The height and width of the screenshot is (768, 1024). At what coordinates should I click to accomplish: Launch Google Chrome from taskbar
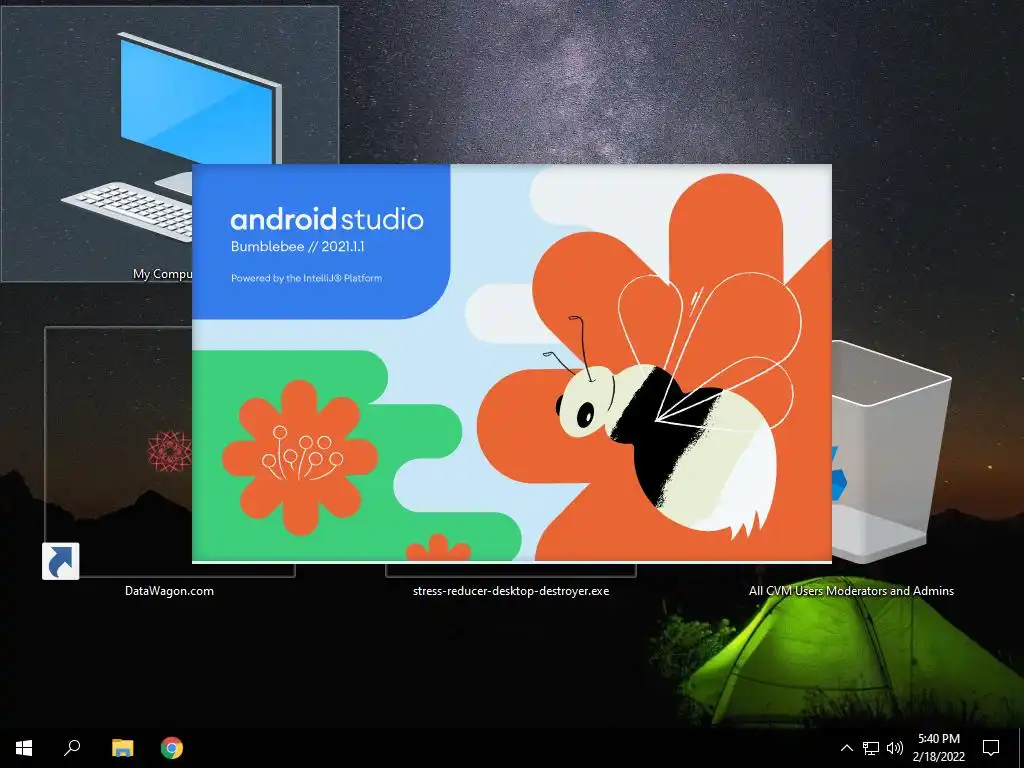point(172,748)
